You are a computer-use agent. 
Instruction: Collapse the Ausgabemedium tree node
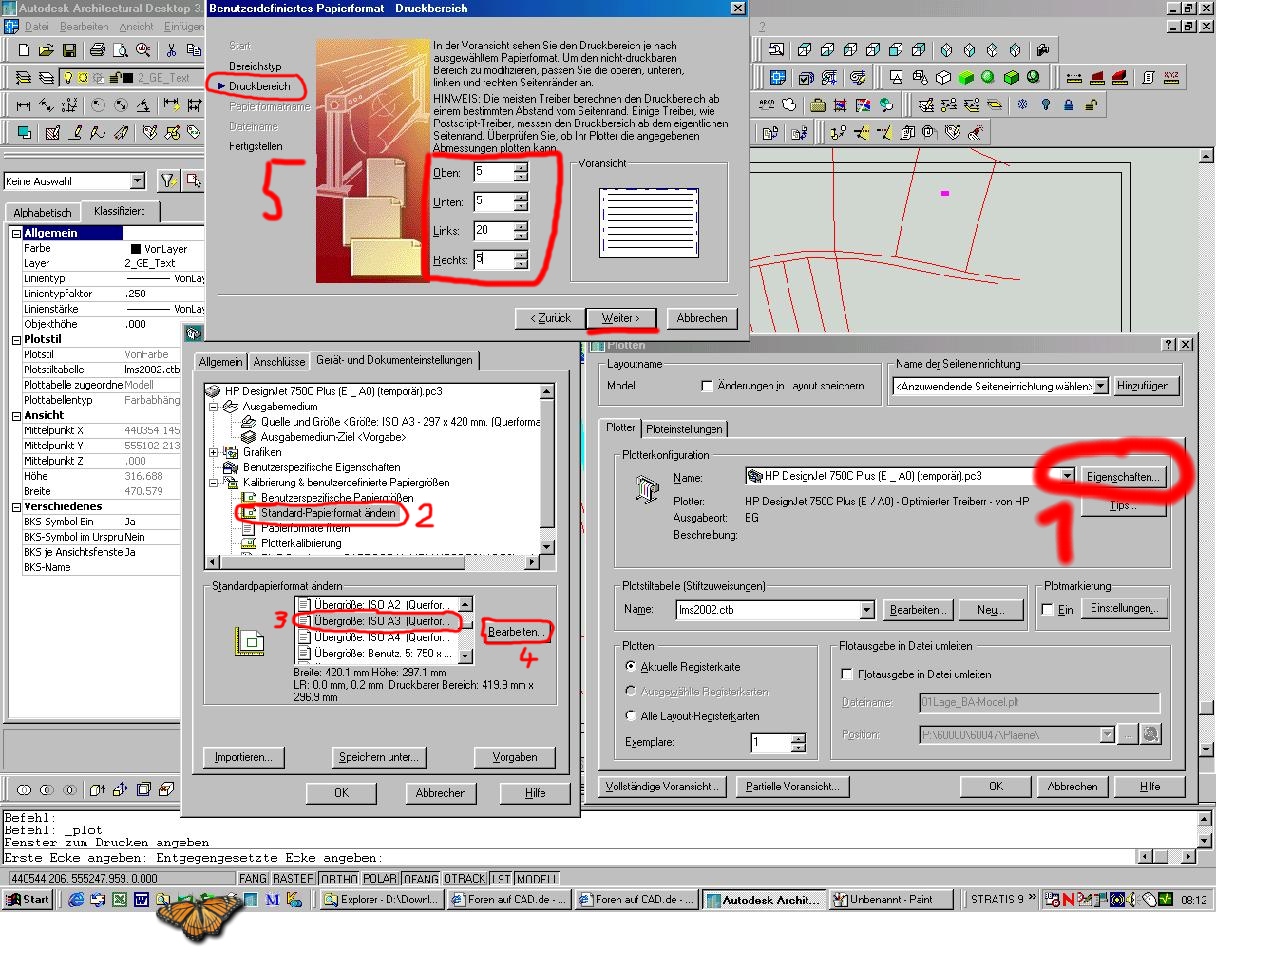pos(213,407)
